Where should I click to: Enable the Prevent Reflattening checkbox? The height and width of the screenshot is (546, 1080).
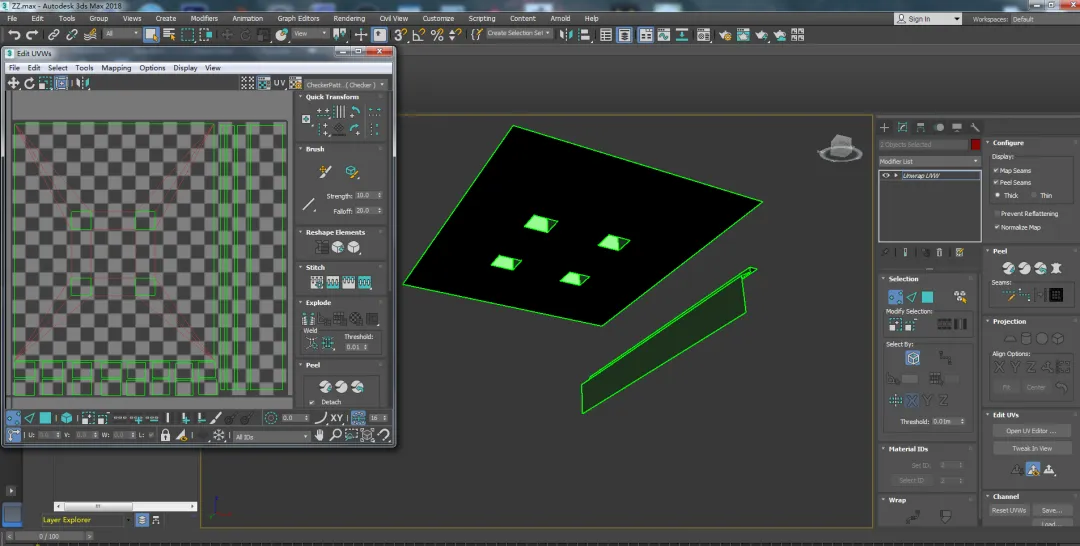click(x=996, y=214)
